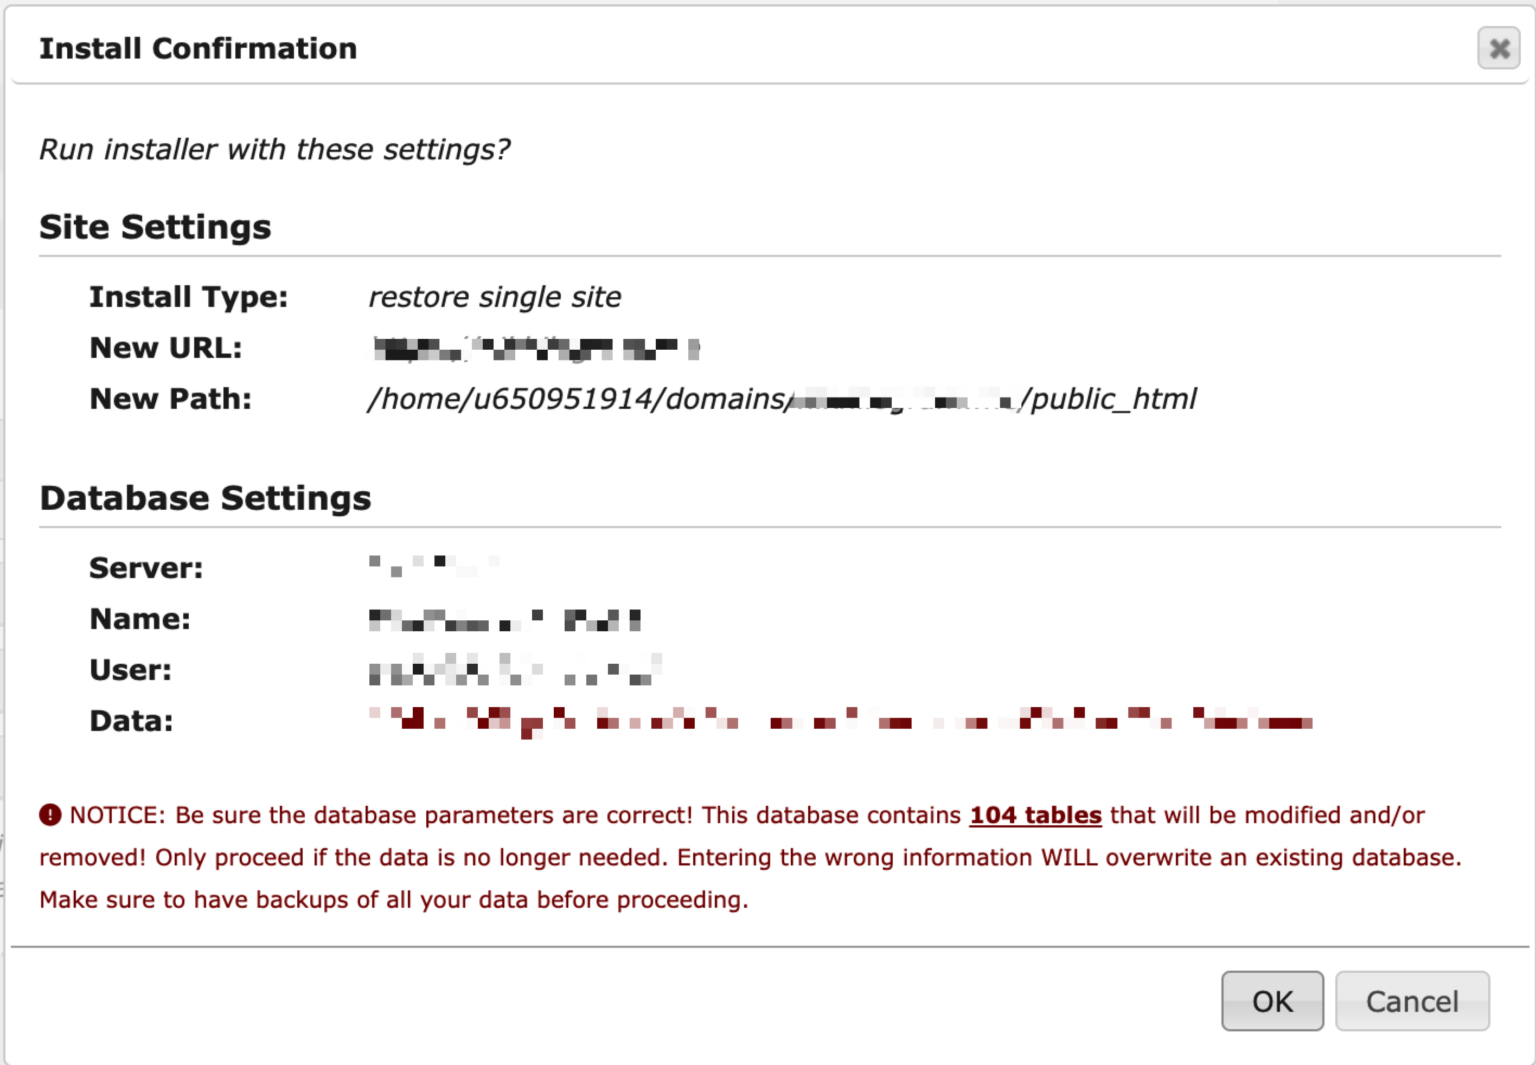Click the Site Settings heading
1536x1065 pixels.
[154, 227]
